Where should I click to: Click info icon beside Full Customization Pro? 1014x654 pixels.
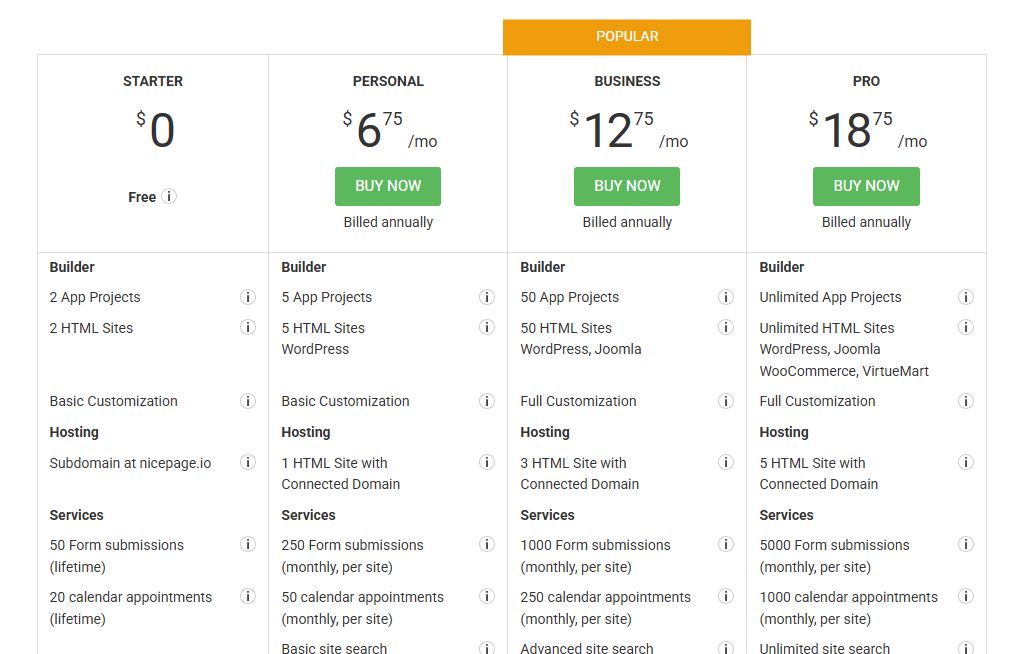tap(966, 401)
